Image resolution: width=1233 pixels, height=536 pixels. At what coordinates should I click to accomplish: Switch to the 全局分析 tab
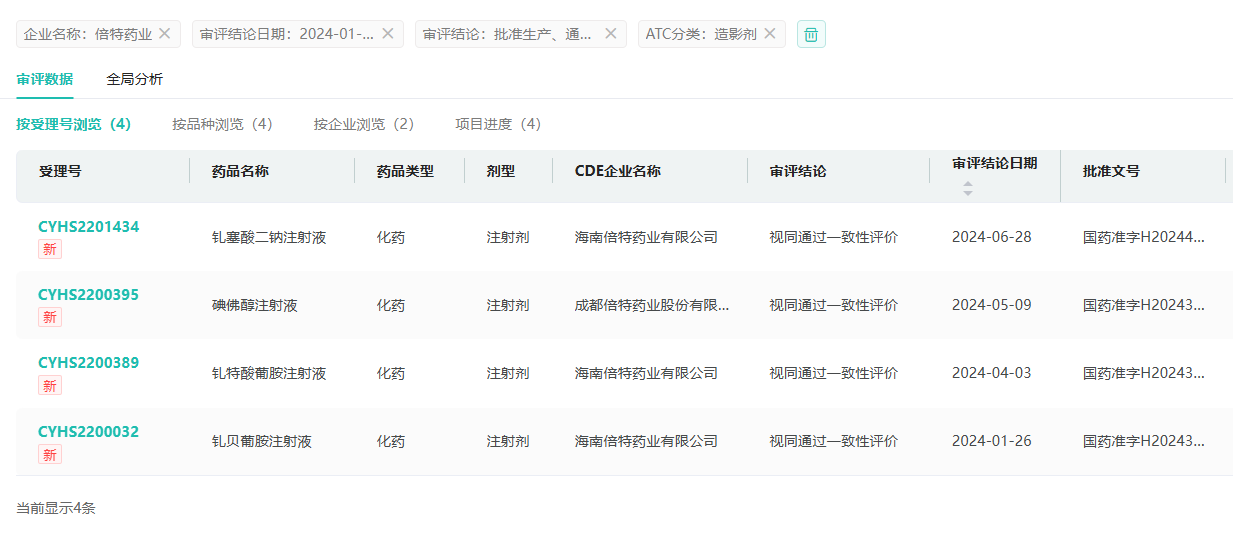coord(135,79)
